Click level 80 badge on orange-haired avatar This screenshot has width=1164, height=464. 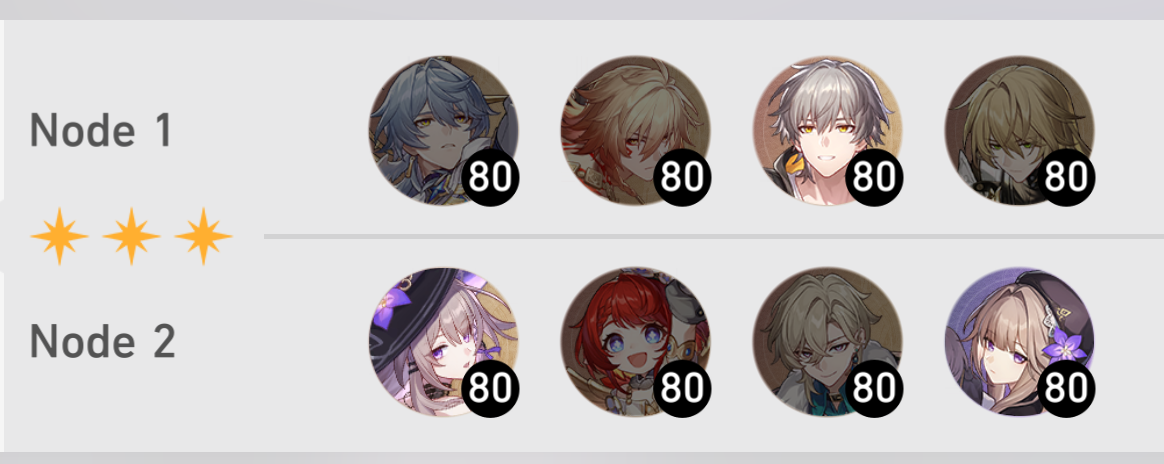(x=682, y=177)
